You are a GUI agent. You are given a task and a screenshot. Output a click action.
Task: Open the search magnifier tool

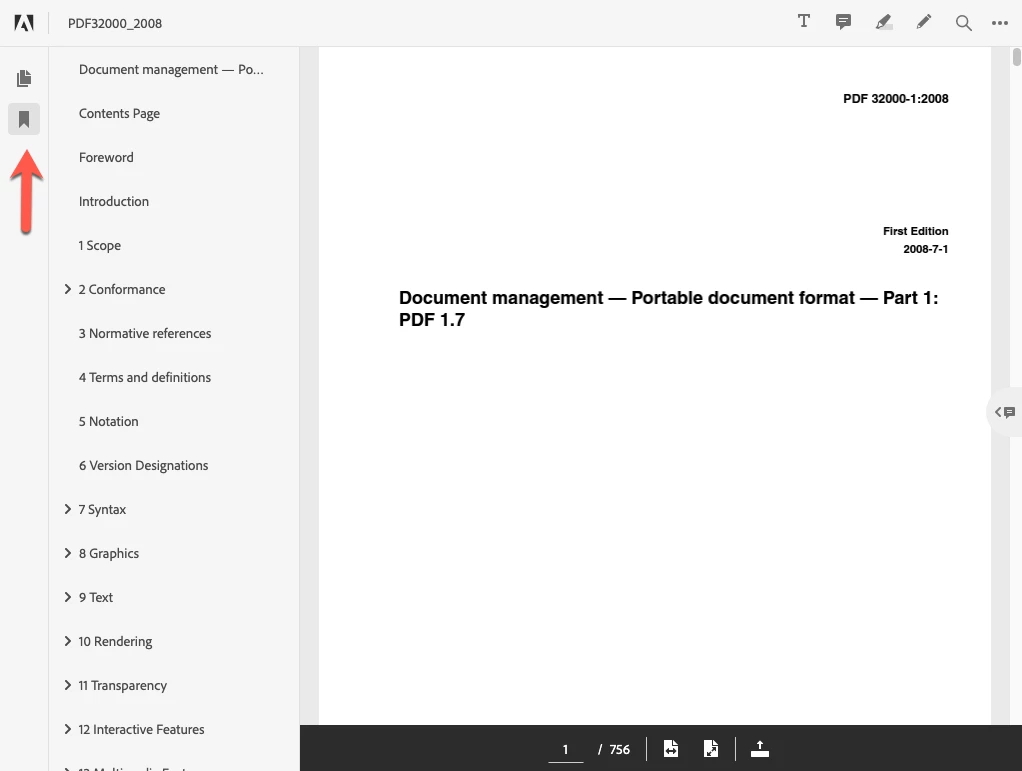pyautogui.click(x=963, y=23)
